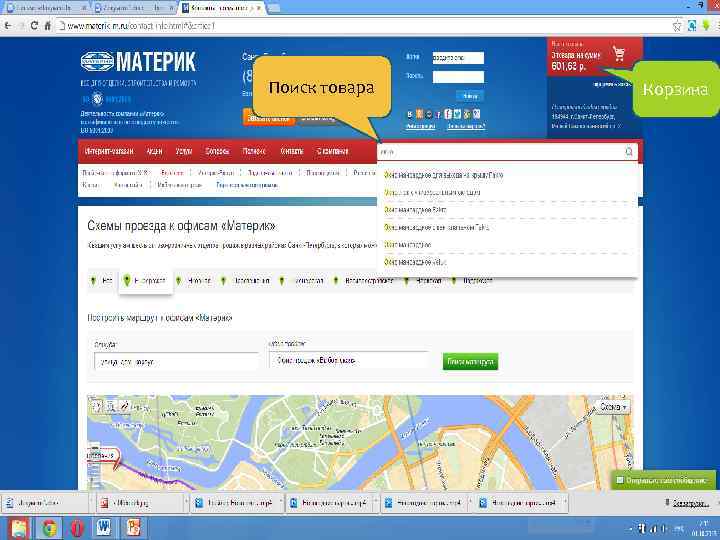Bookmark the page with the star icon
This screenshot has height=540, width=720.
click(677, 26)
